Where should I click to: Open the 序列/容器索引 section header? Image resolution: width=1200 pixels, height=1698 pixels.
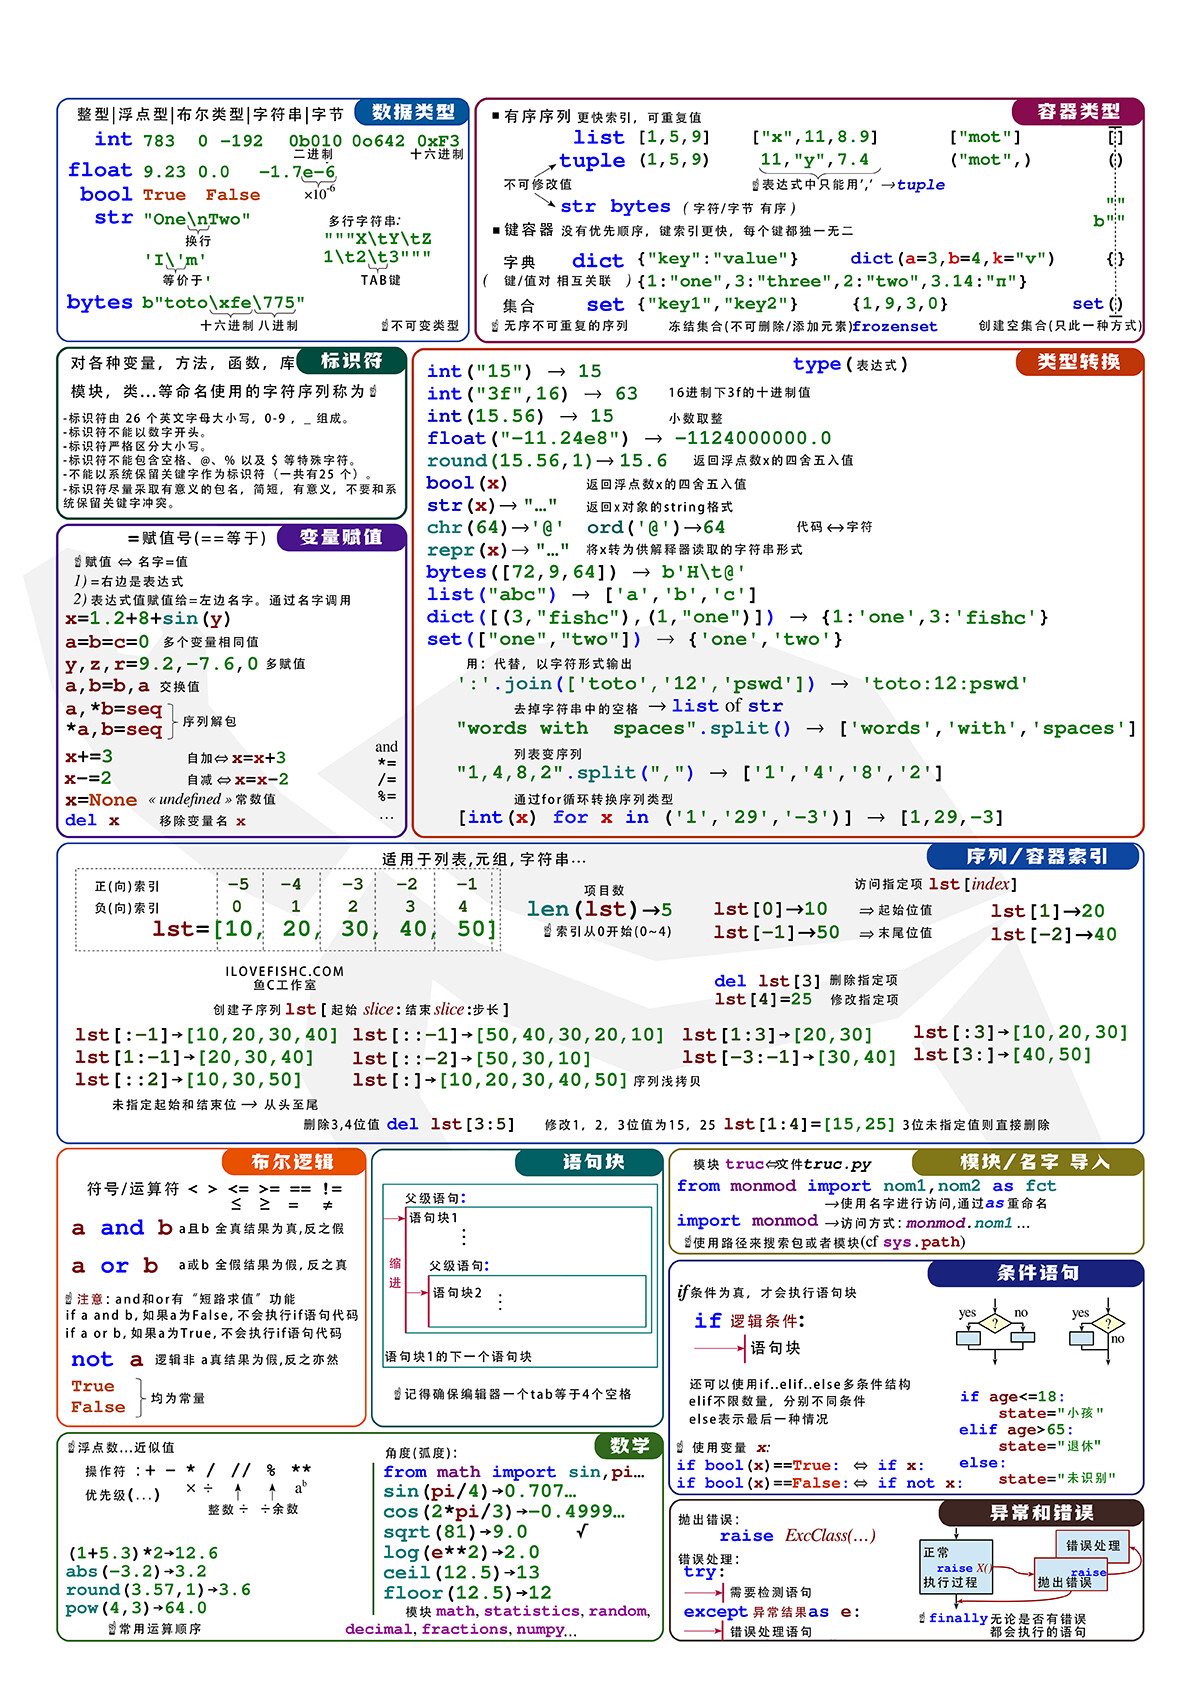tap(1036, 857)
